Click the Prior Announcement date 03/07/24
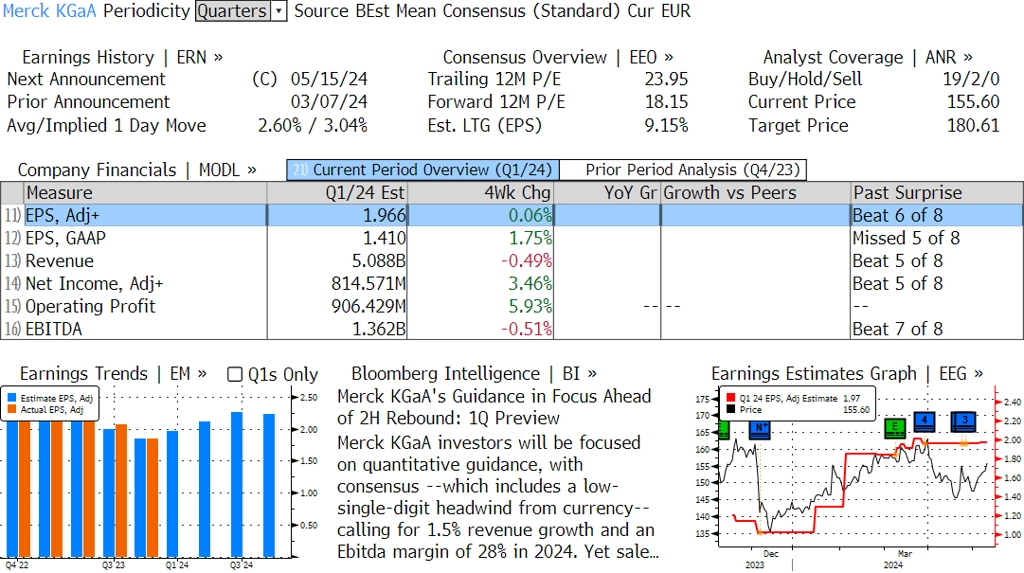 point(329,102)
